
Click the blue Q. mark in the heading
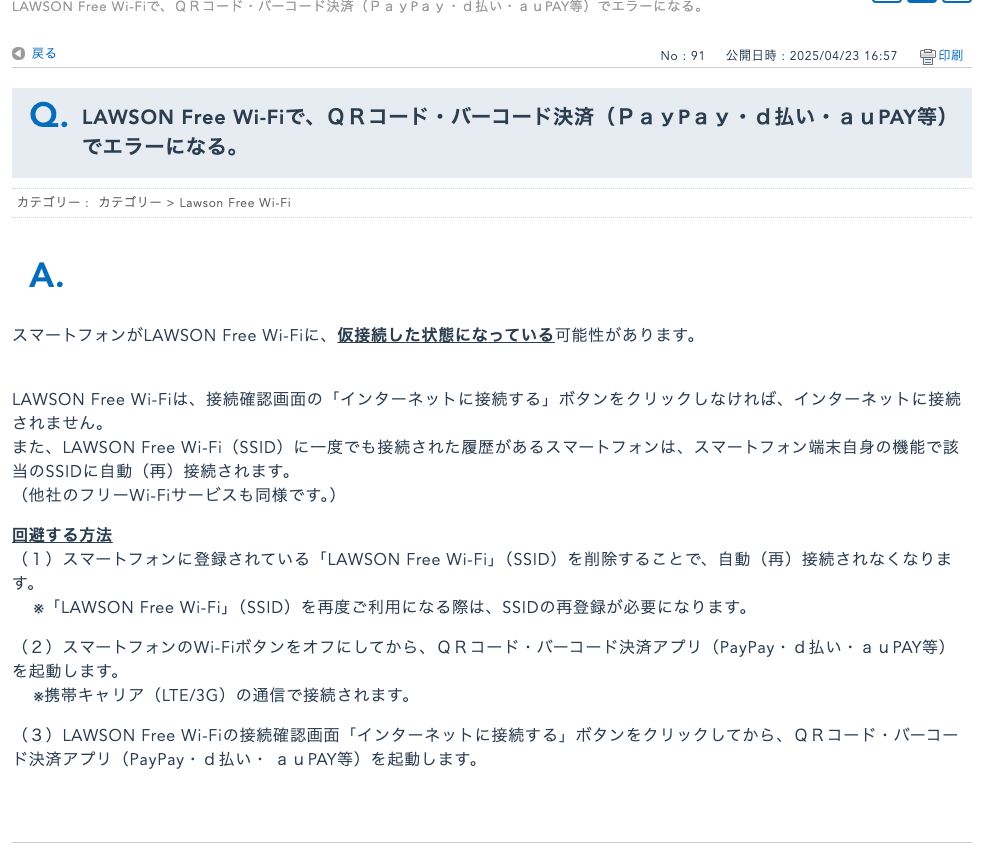pyautogui.click(x=48, y=116)
